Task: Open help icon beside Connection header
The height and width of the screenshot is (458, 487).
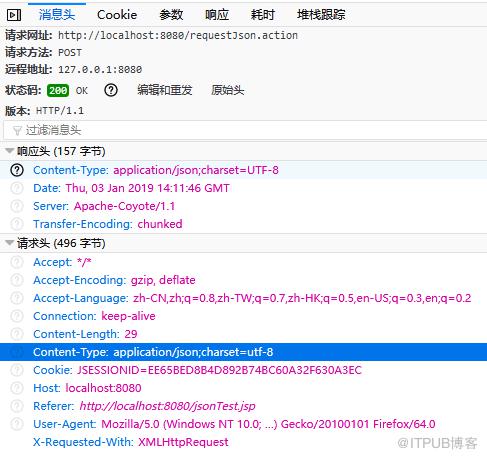Action: tap(17, 316)
